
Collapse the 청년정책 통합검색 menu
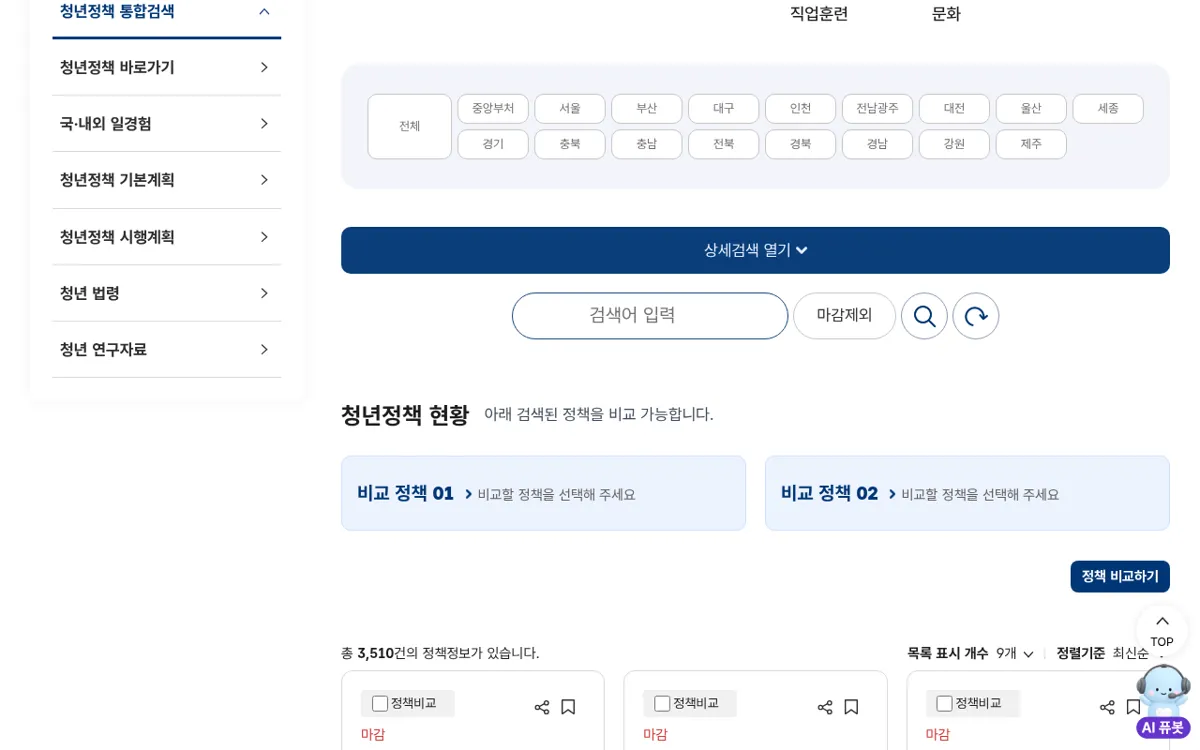[166, 12]
